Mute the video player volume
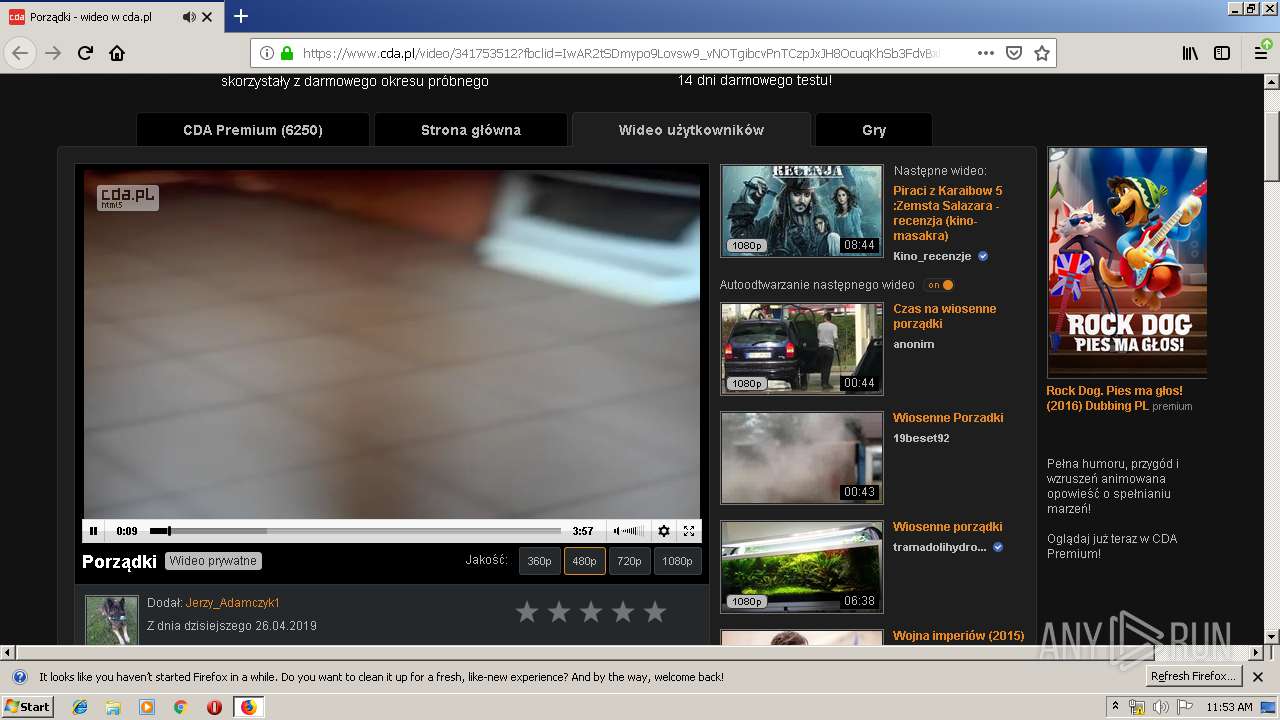Screen dimensions: 1280x720 click(617, 531)
